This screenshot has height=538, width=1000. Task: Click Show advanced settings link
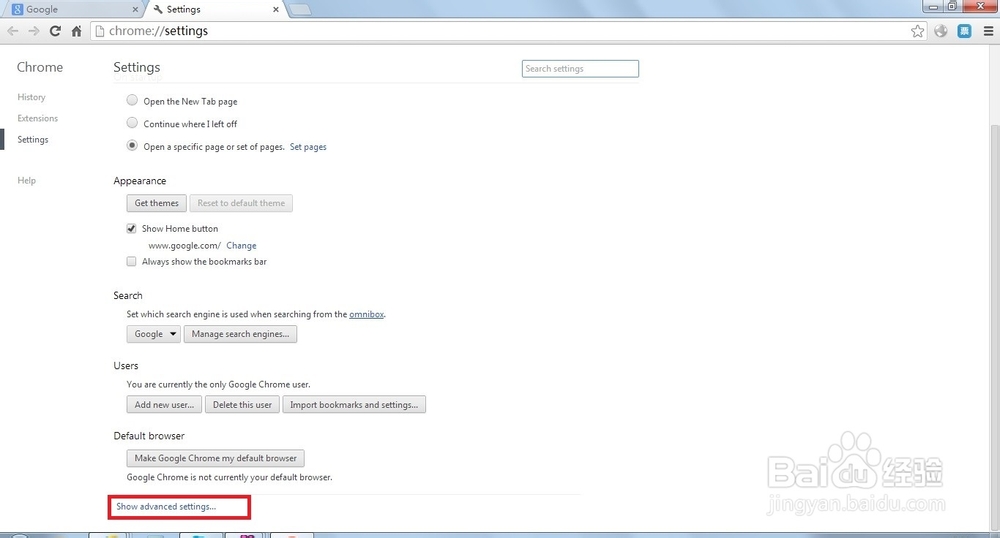[166, 507]
